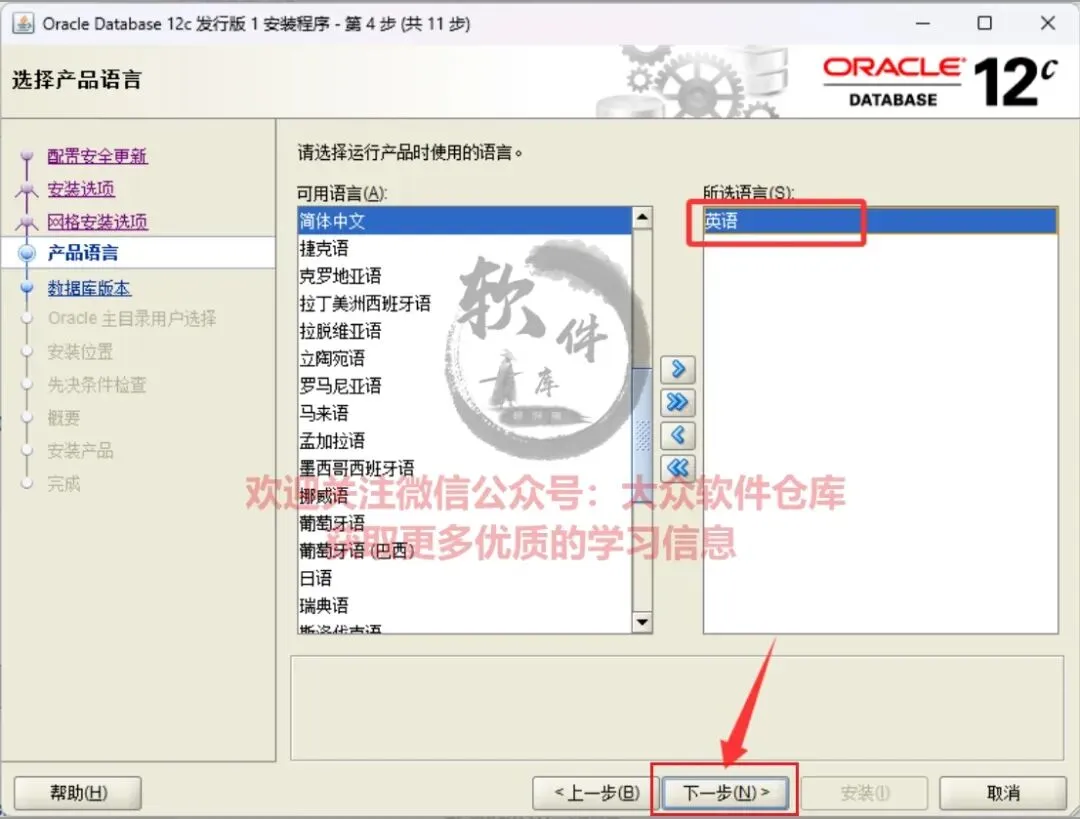Viewport: 1080px width, 819px height.
Task: Click 帮助(H) button
Action: click(x=78, y=793)
